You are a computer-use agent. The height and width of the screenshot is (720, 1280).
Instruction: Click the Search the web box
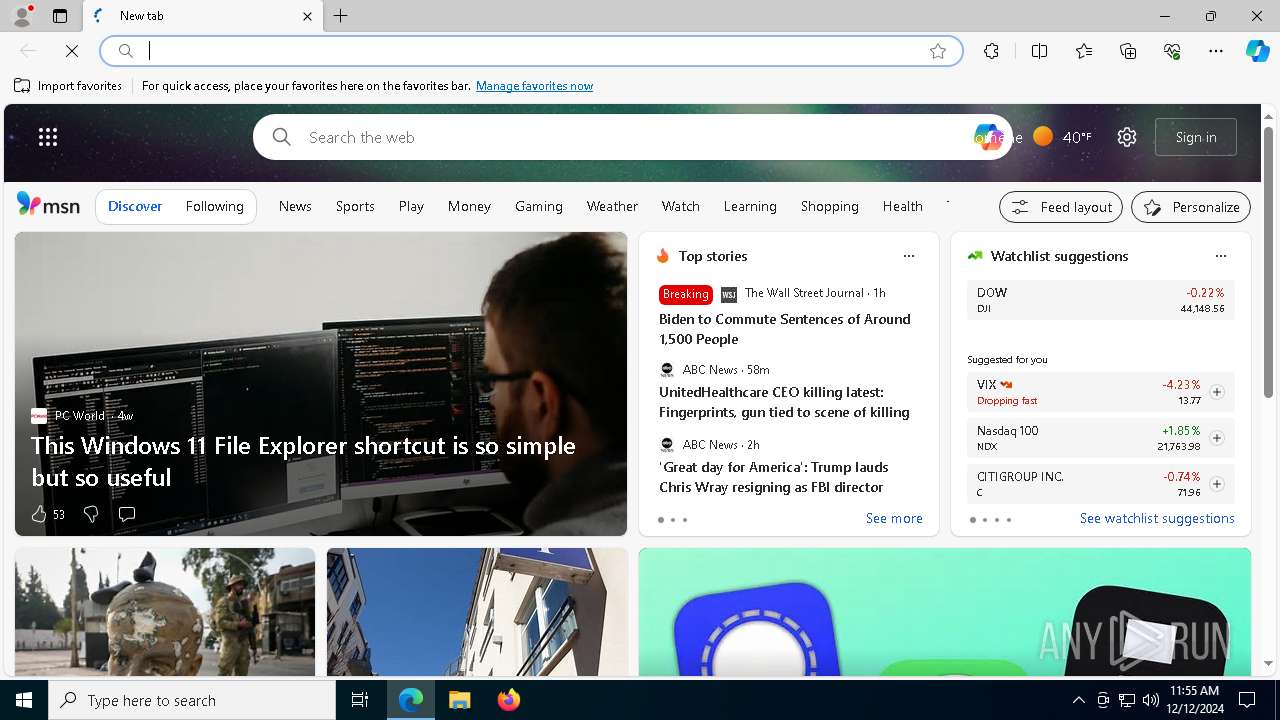coord(630,137)
